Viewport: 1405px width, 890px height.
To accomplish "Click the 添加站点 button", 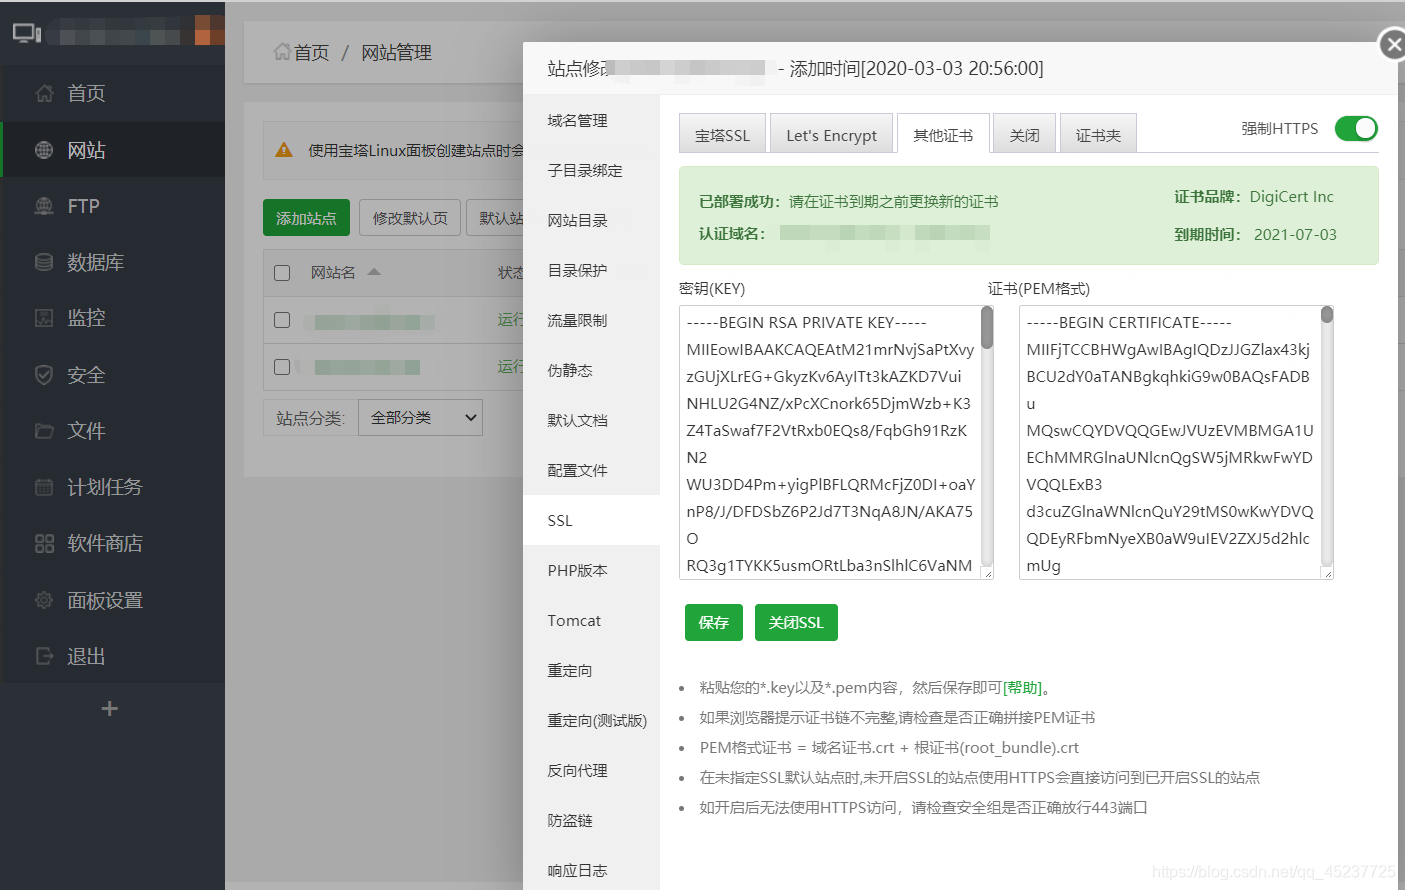I will [306, 217].
